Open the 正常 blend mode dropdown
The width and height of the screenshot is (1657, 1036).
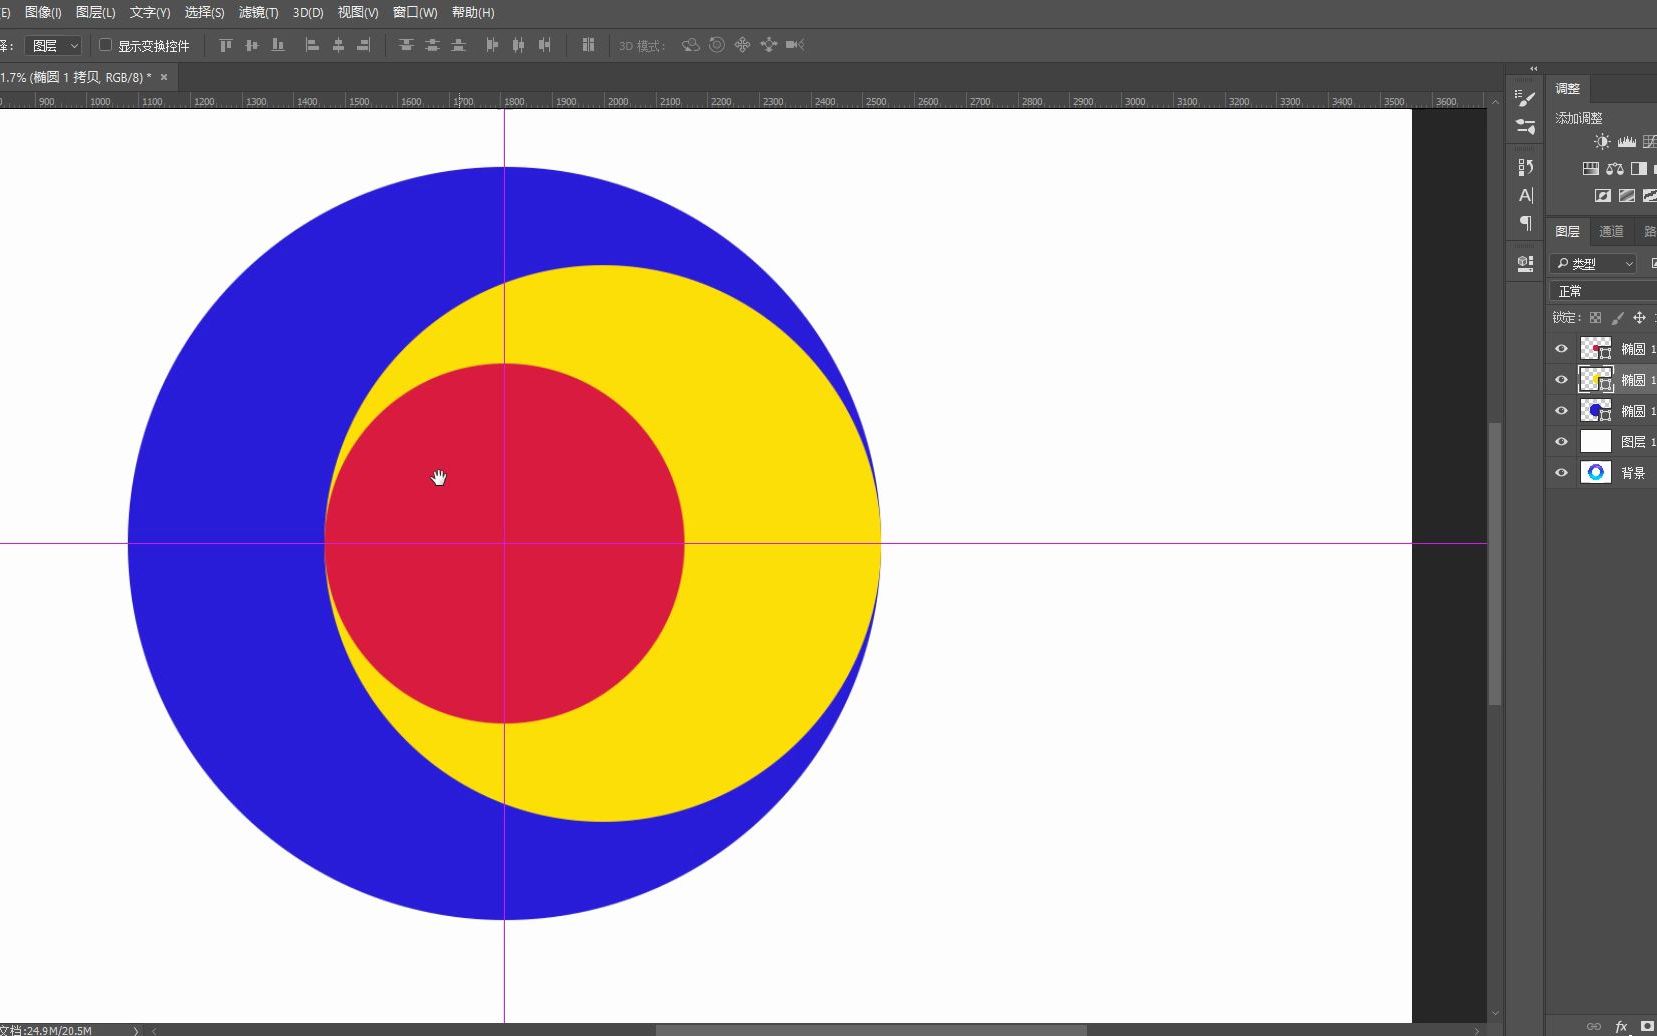[x=1603, y=291]
